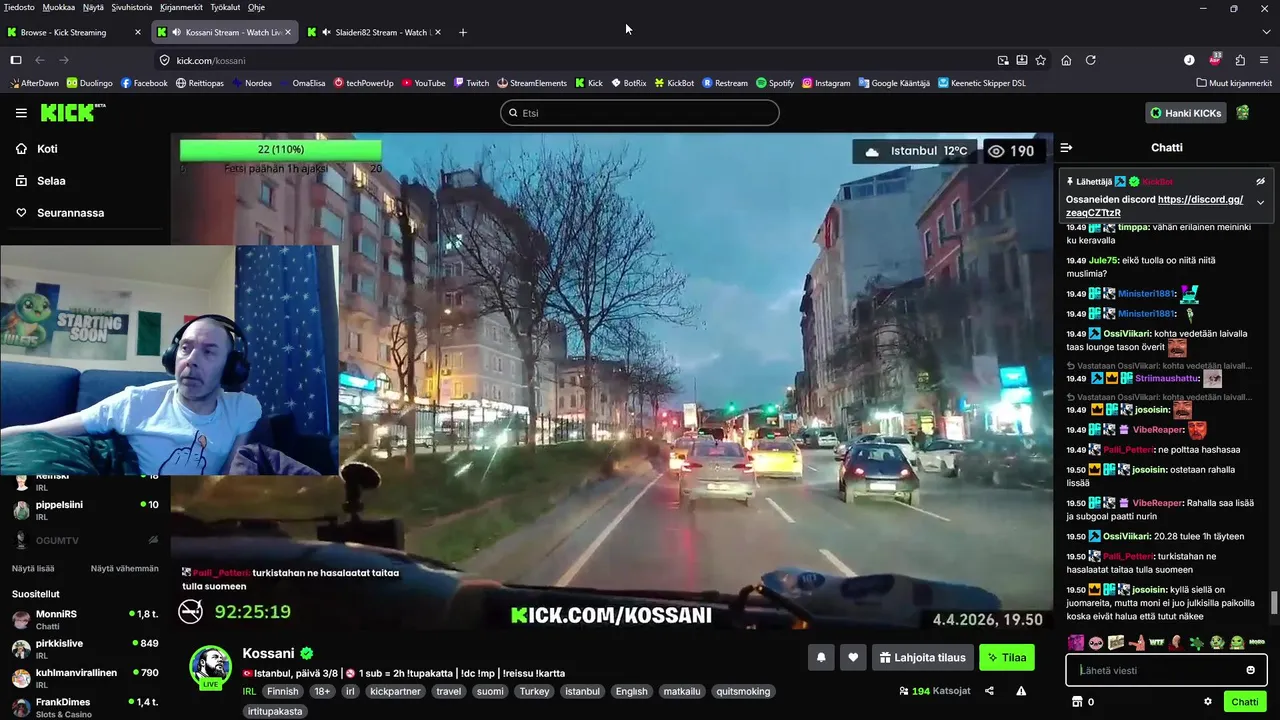
Task: Open the Kirjanmerkit menu
Action: click(181, 7)
